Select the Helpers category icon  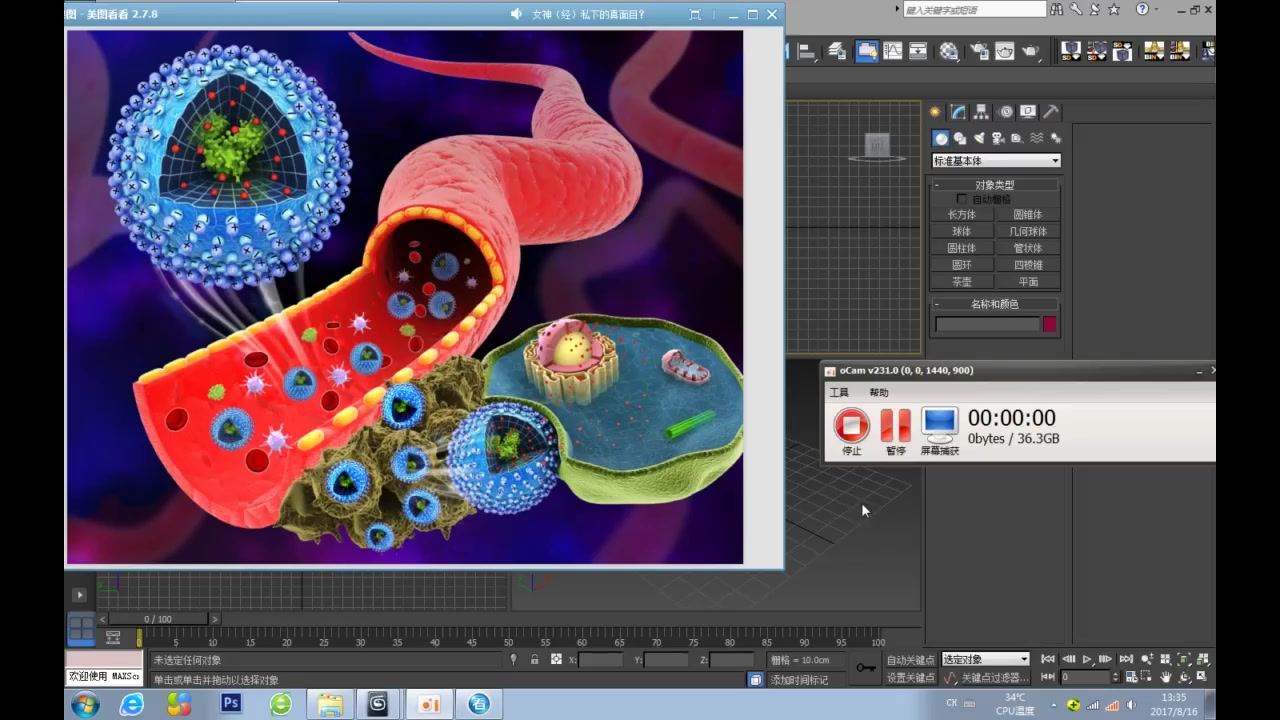pos(1017,138)
